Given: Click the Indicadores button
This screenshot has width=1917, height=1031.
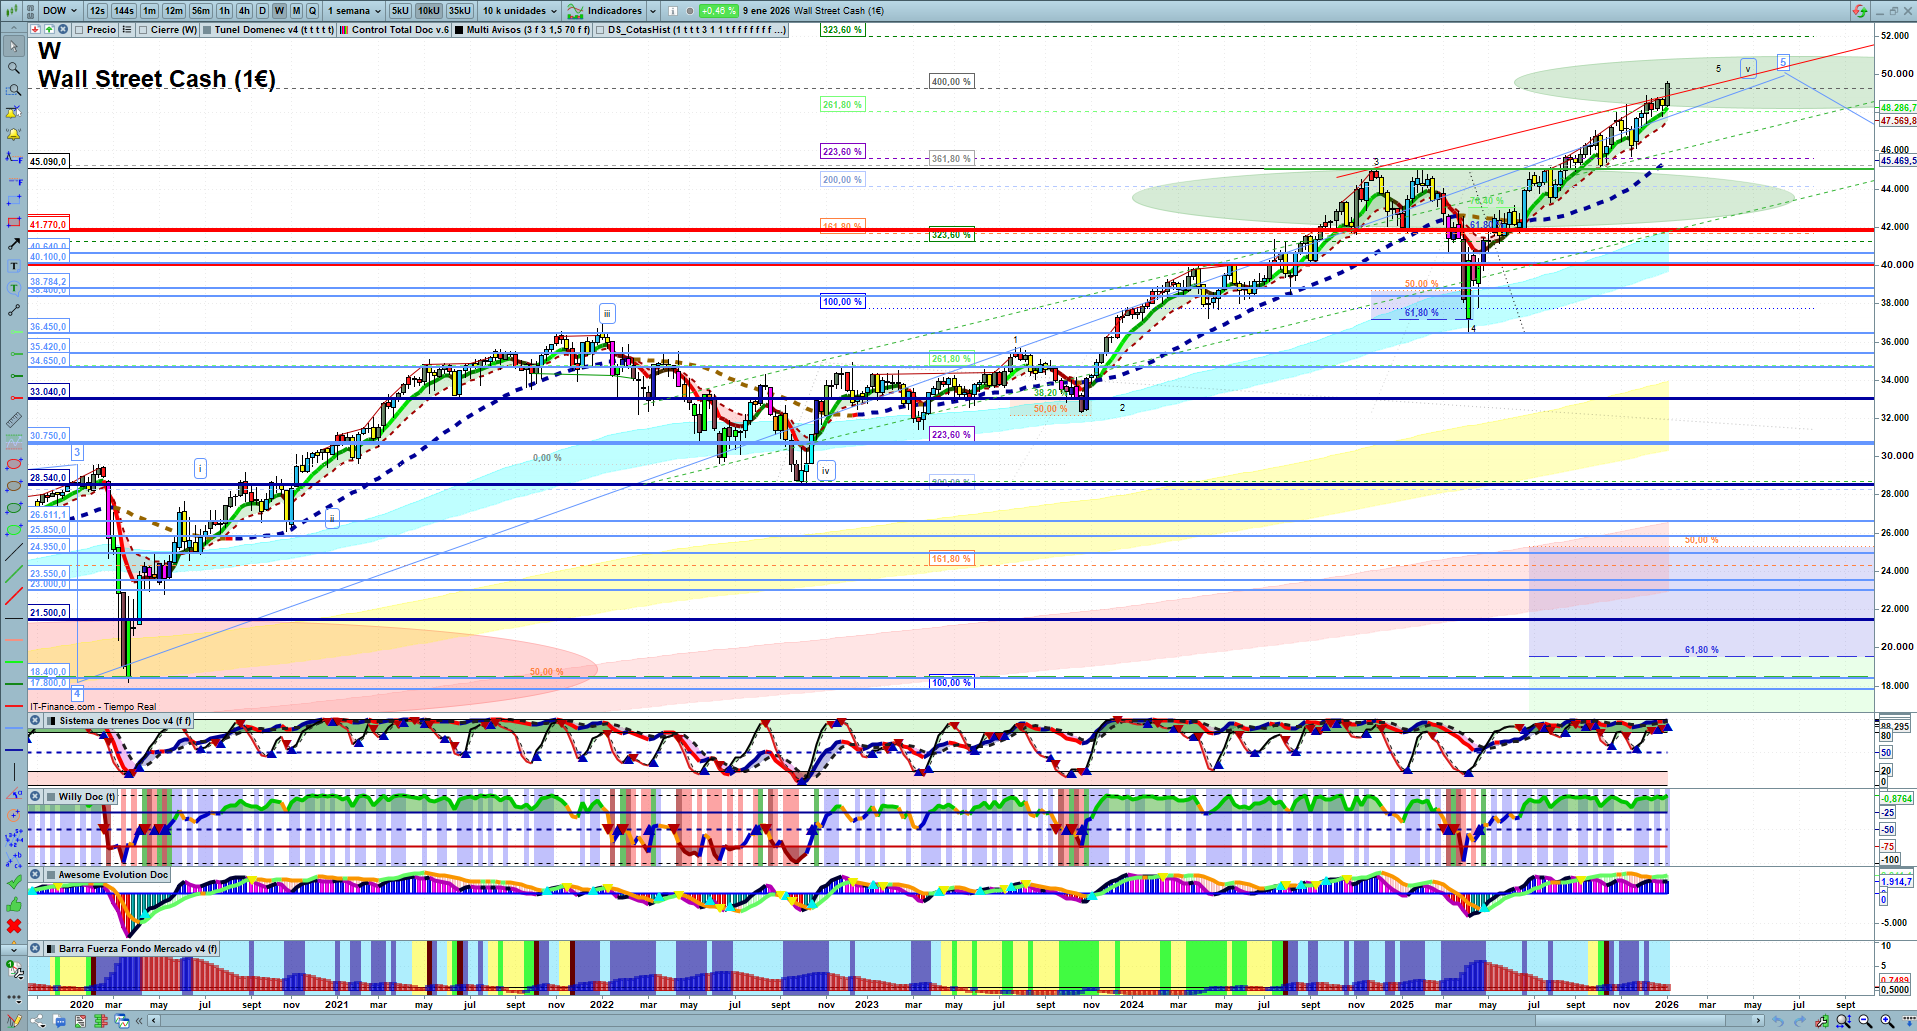Looking at the screenshot, I should click(613, 11).
